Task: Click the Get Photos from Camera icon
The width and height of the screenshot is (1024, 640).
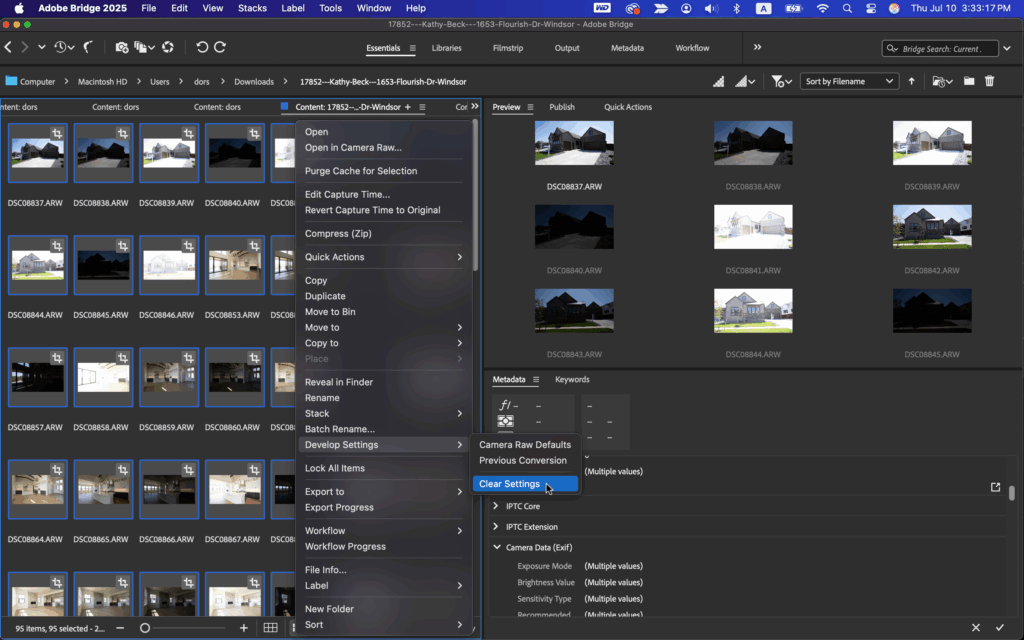Action: click(x=122, y=47)
